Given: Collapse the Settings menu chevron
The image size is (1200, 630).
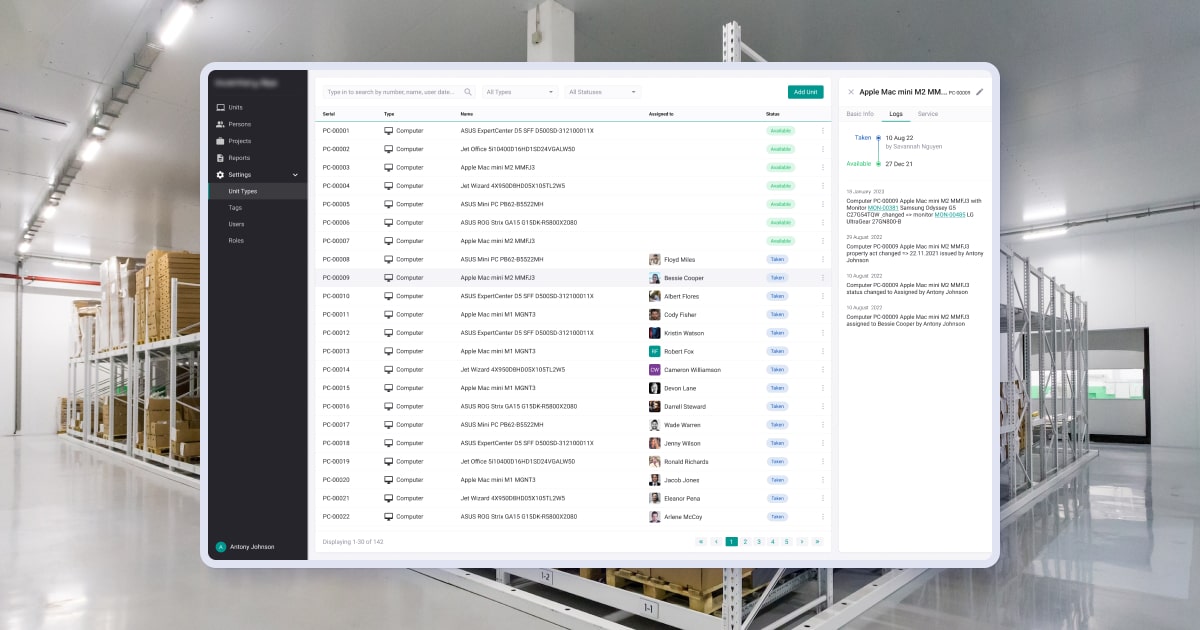Looking at the screenshot, I should 294,173.
